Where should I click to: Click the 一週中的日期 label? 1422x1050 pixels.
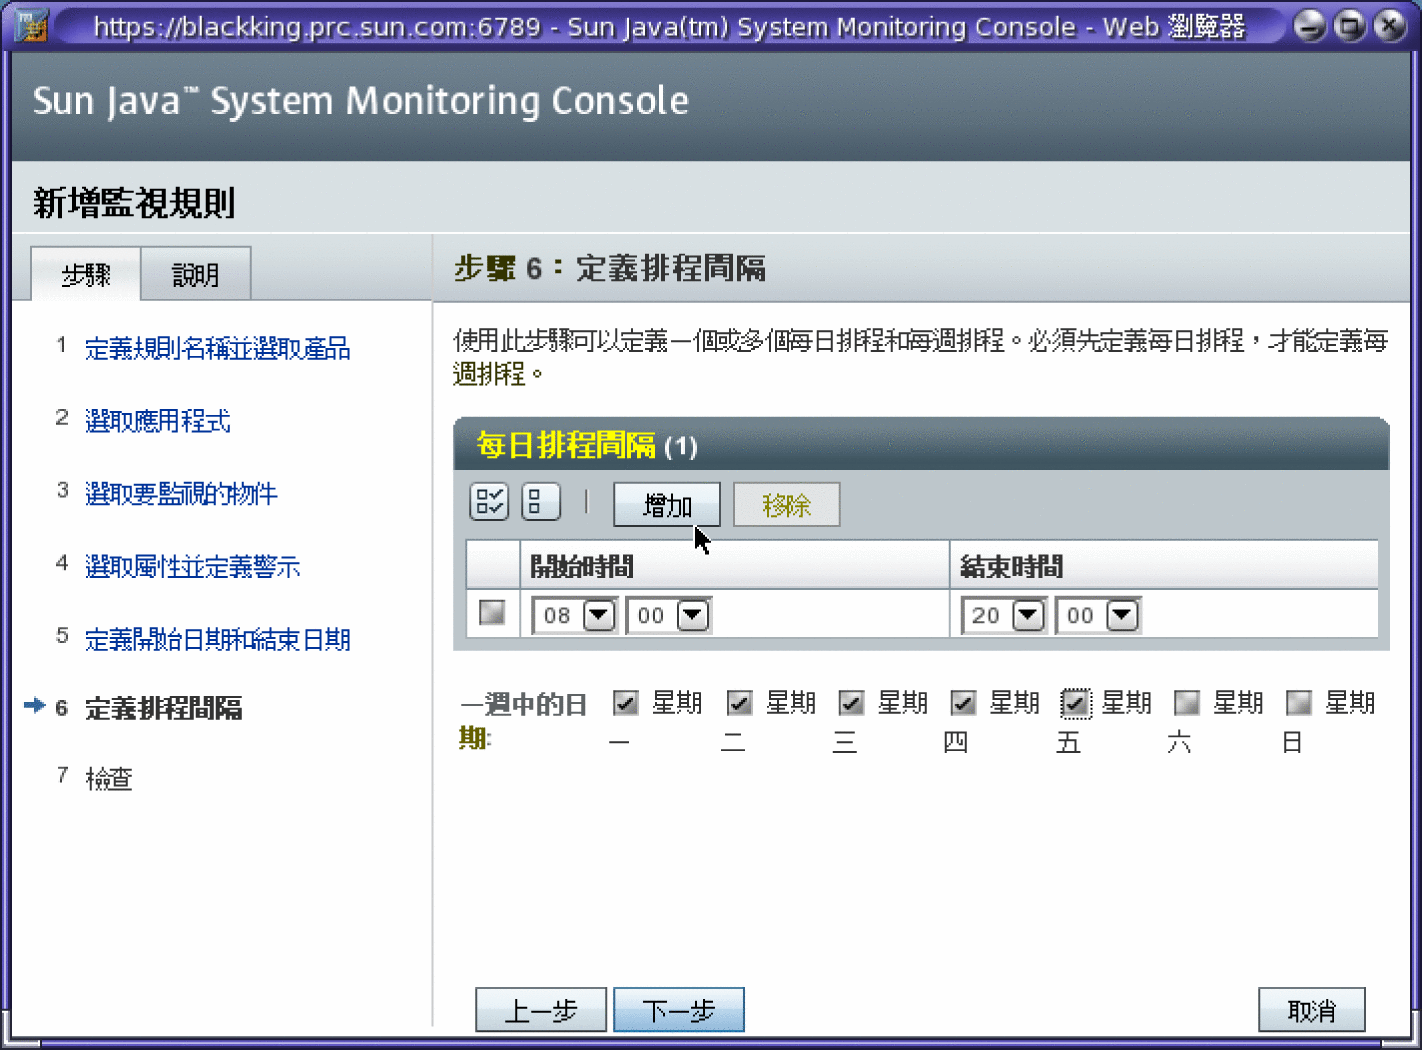(522, 720)
